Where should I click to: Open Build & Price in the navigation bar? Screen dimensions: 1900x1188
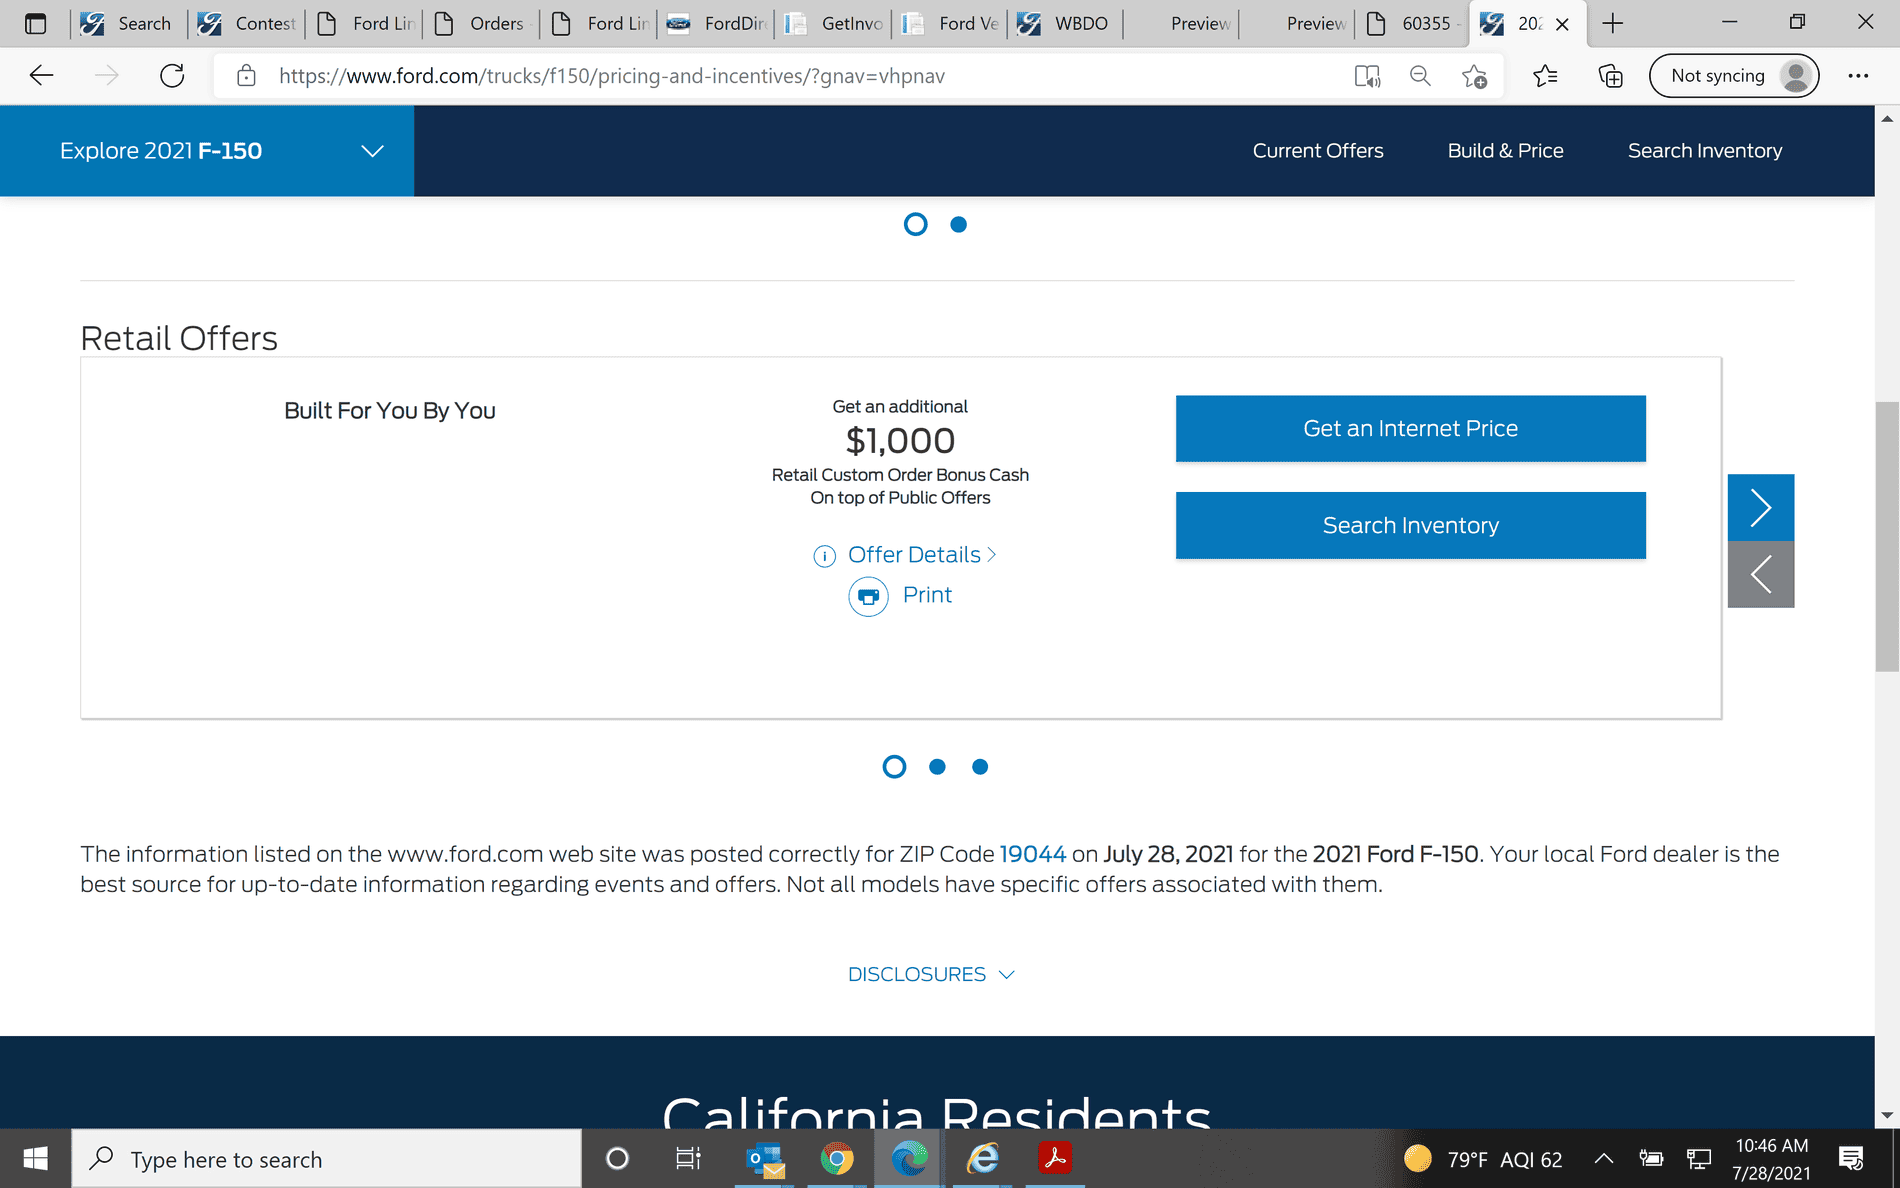(x=1505, y=151)
